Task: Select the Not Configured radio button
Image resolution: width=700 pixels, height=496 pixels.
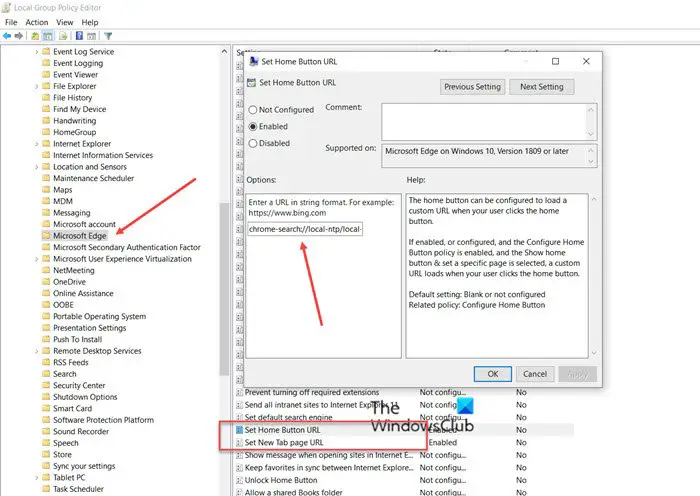Action: point(253,110)
